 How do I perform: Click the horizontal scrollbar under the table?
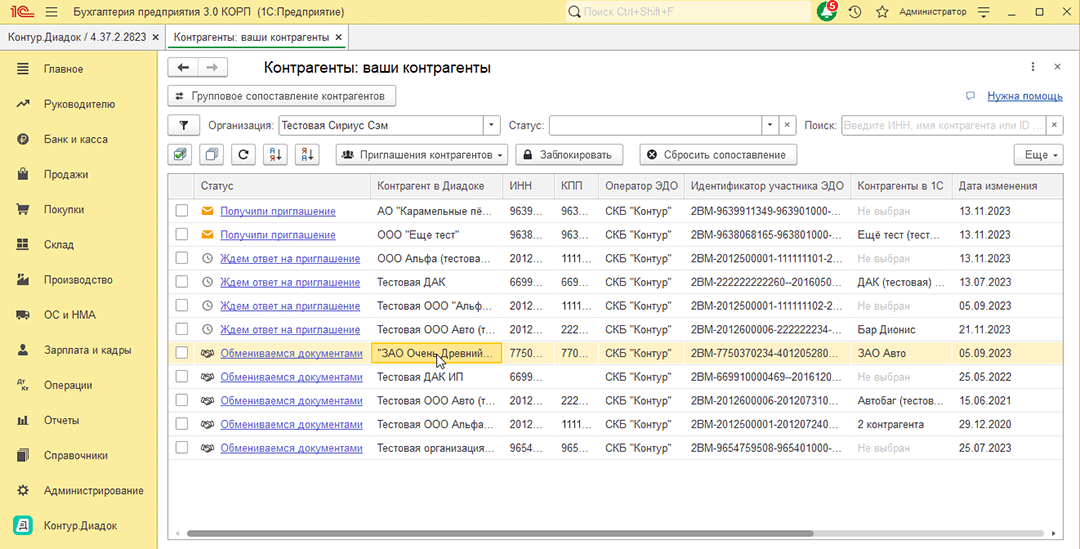[500, 533]
